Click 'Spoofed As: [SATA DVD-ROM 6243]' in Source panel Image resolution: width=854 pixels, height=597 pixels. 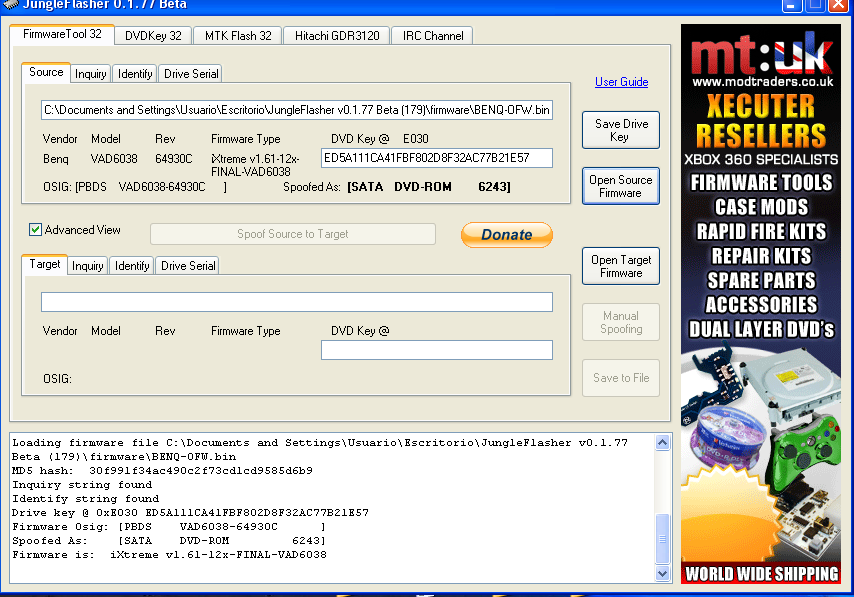(x=396, y=187)
